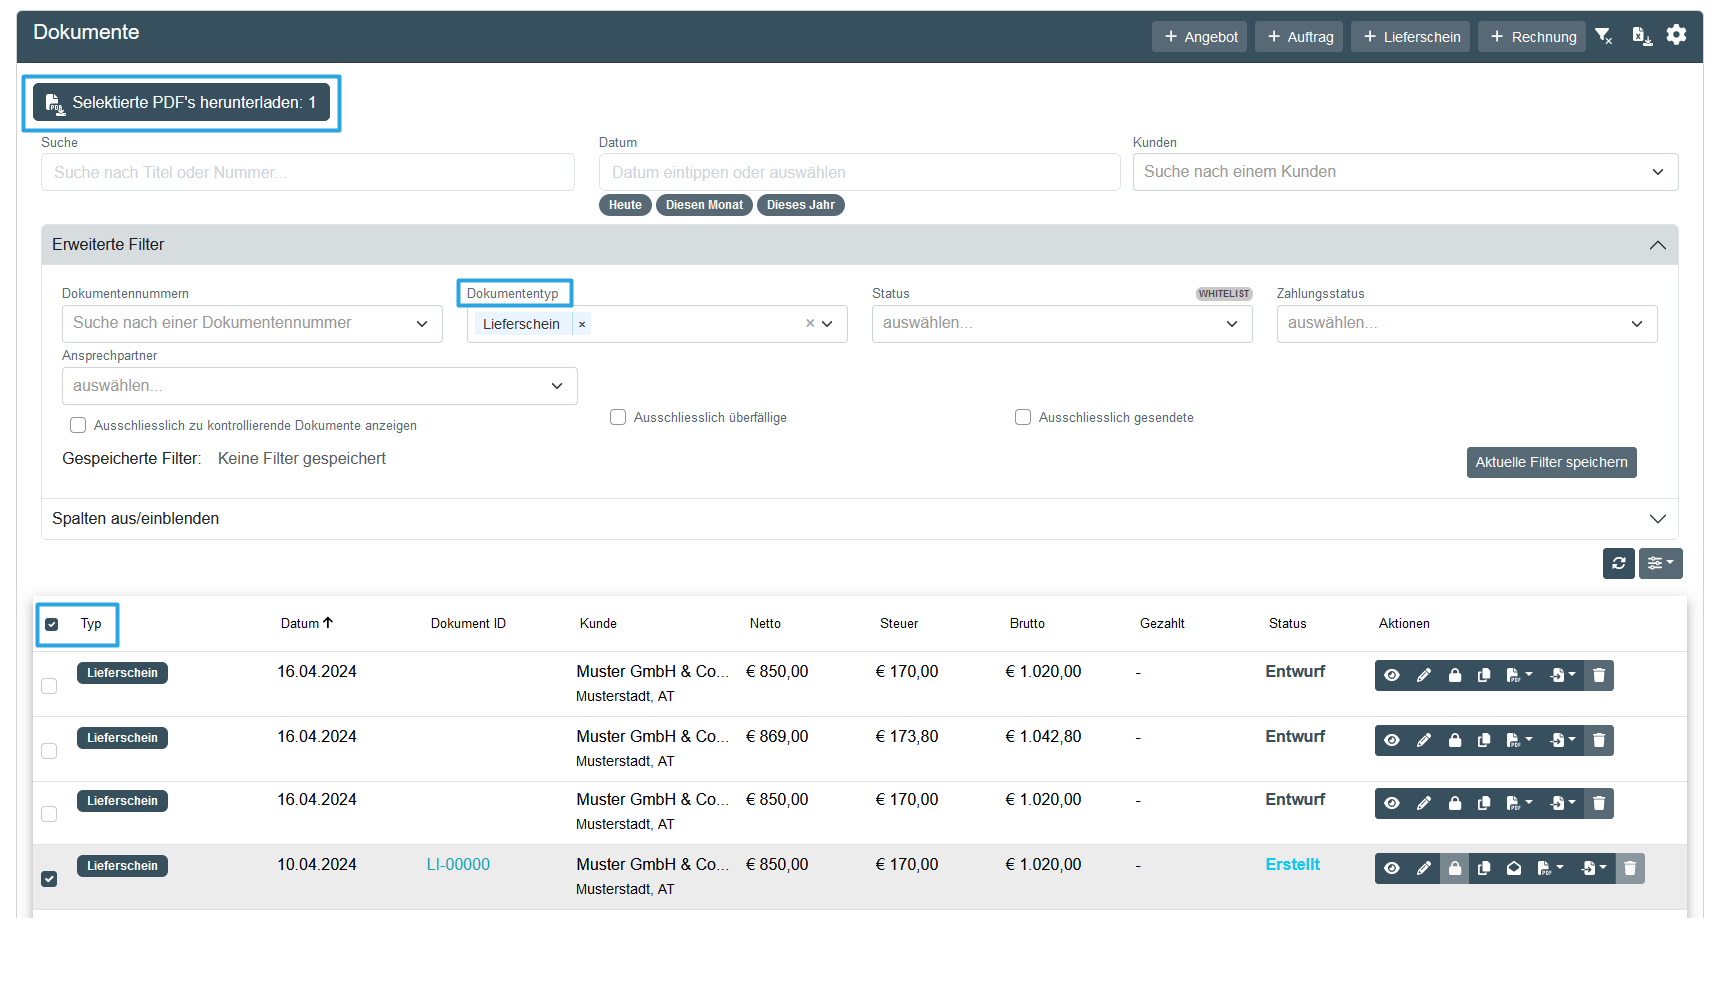1715x1003 pixels.
Task: Clear all filters using the funnel icon
Action: coord(1604,37)
